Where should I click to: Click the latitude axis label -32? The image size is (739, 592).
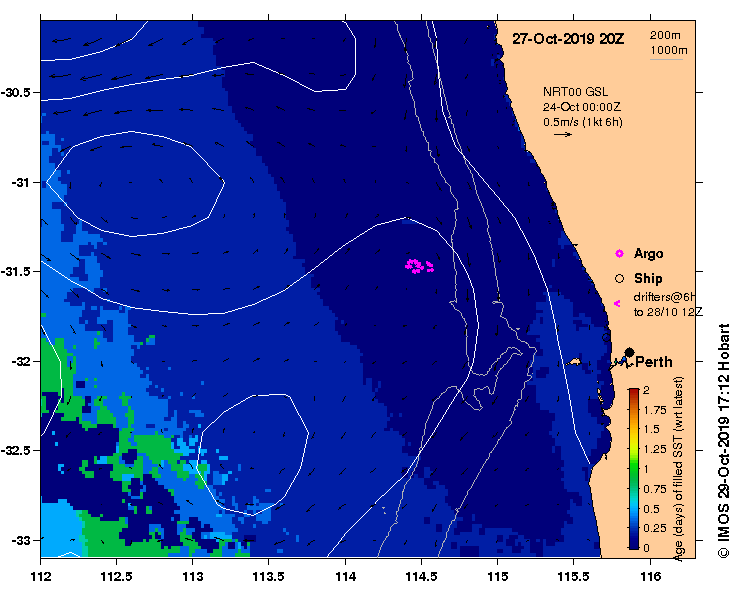(20, 362)
